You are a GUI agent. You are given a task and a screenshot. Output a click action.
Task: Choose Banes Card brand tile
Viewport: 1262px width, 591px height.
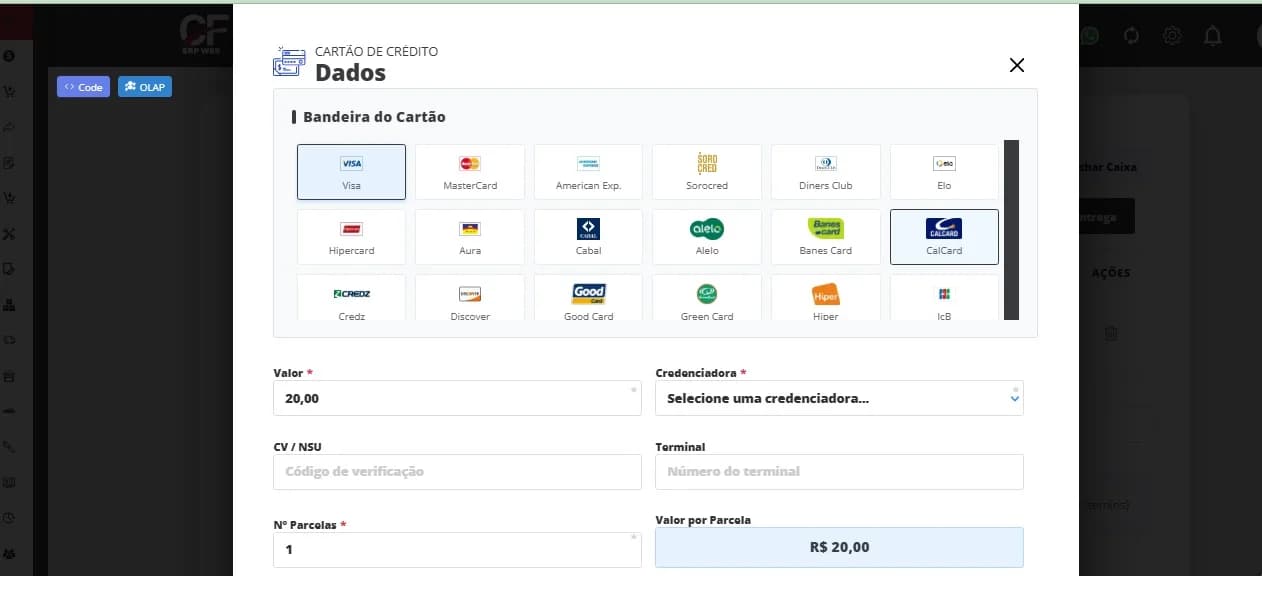tap(826, 237)
